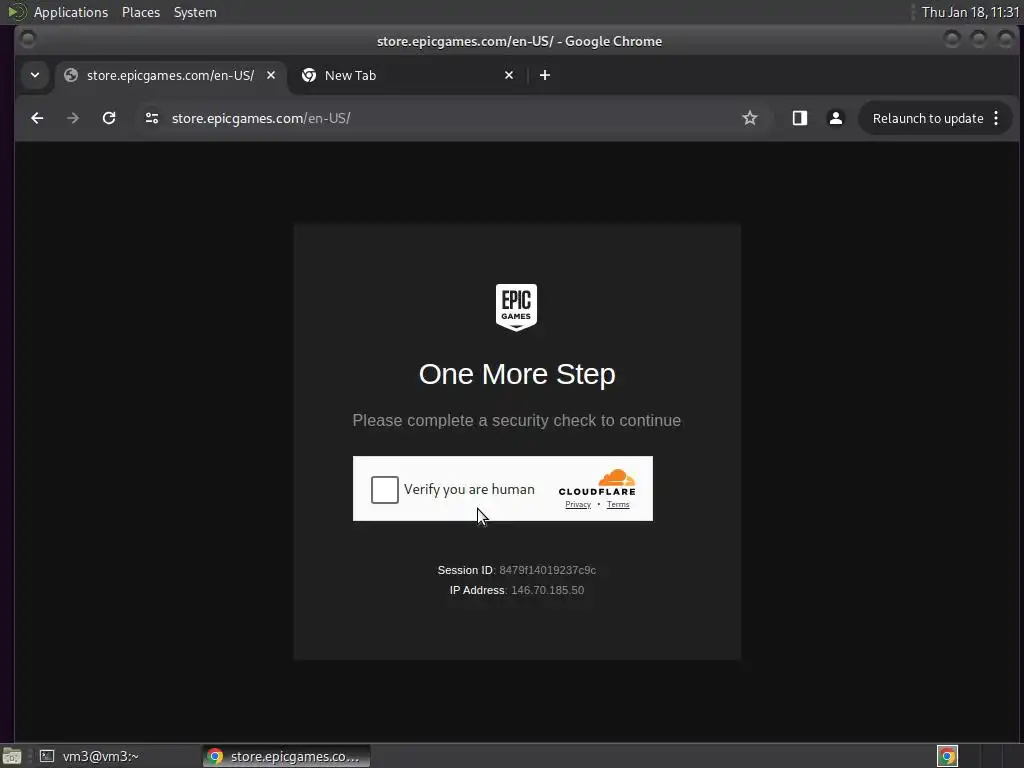This screenshot has height=768, width=1024.
Task: Click the show desktop icon in the taskbar
Action: point(12,756)
